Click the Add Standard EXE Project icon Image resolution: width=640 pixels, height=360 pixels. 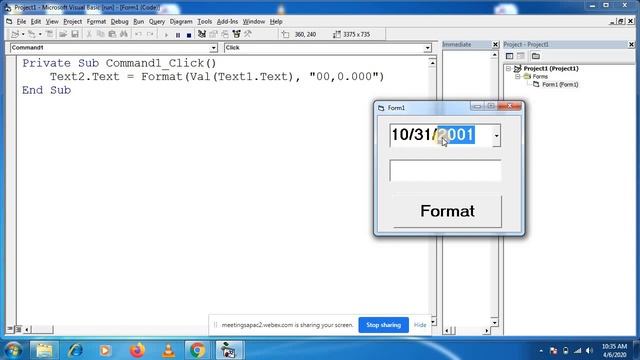pyautogui.click(x=15, y=34)
